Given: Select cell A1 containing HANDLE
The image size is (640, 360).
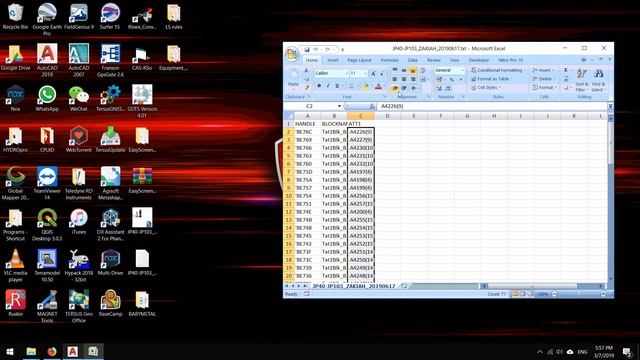Looking at the screenshot, I should (x=307, y=124).
